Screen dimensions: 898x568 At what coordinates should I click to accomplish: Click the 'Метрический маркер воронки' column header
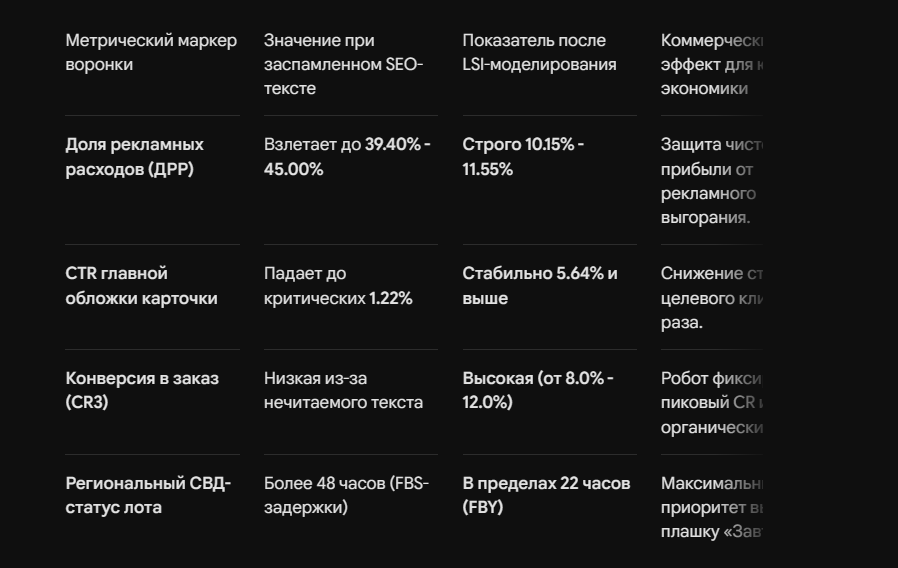click(151, 53)
